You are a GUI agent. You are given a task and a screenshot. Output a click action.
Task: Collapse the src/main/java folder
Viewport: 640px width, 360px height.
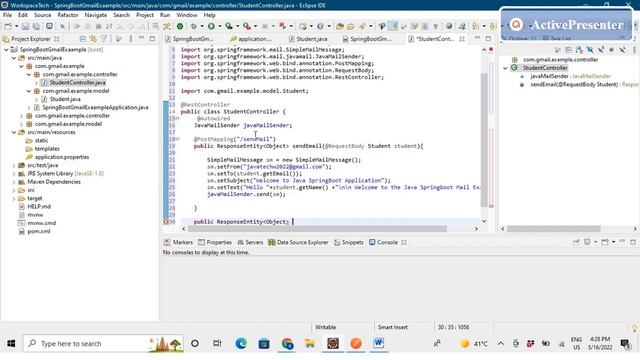pos(13,58)
